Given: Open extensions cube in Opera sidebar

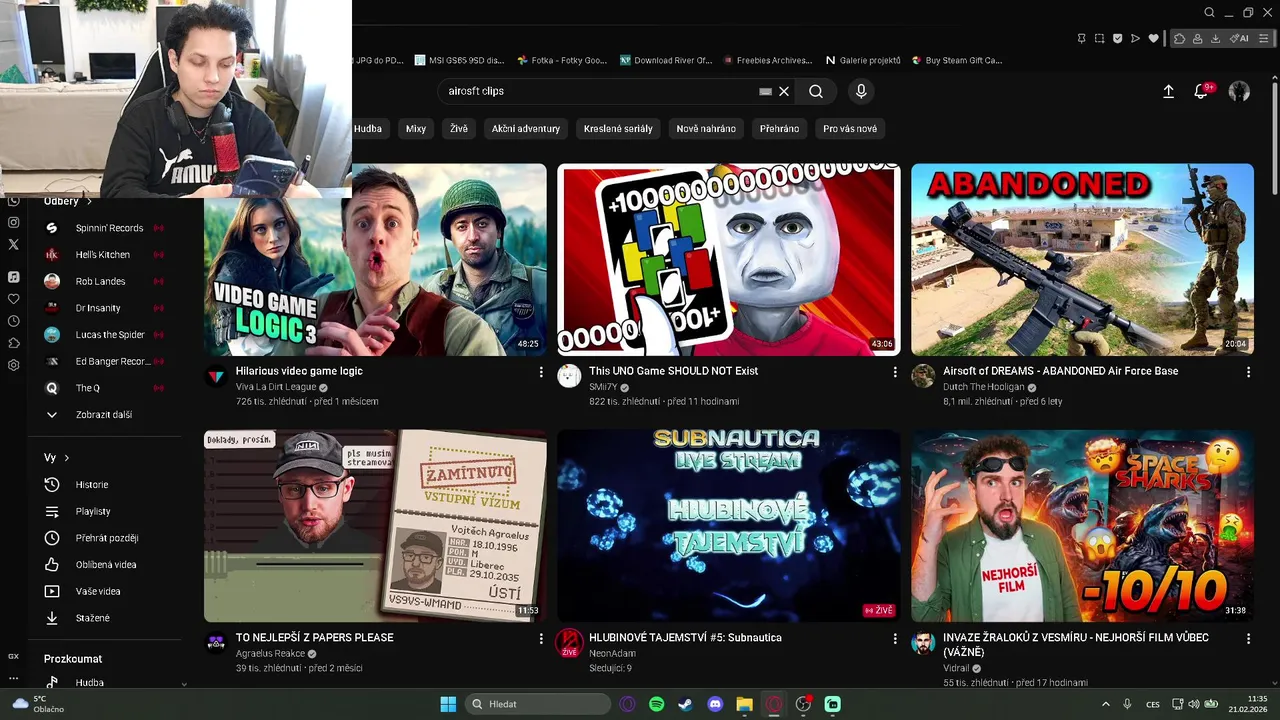Looking at the screenshot, I should [14, 343].
